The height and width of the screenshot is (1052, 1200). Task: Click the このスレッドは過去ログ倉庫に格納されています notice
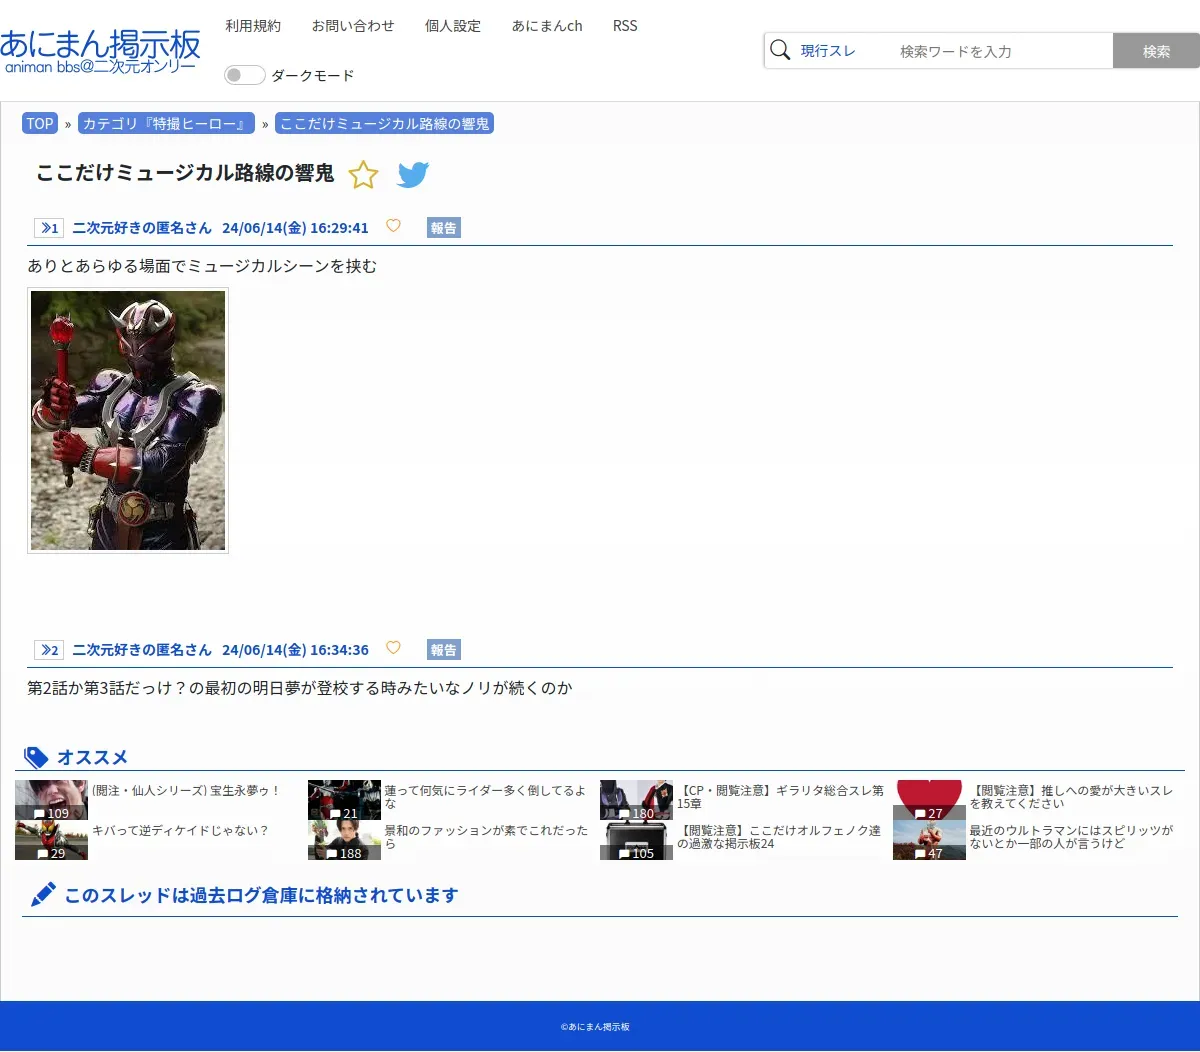(x=261, y=895)
